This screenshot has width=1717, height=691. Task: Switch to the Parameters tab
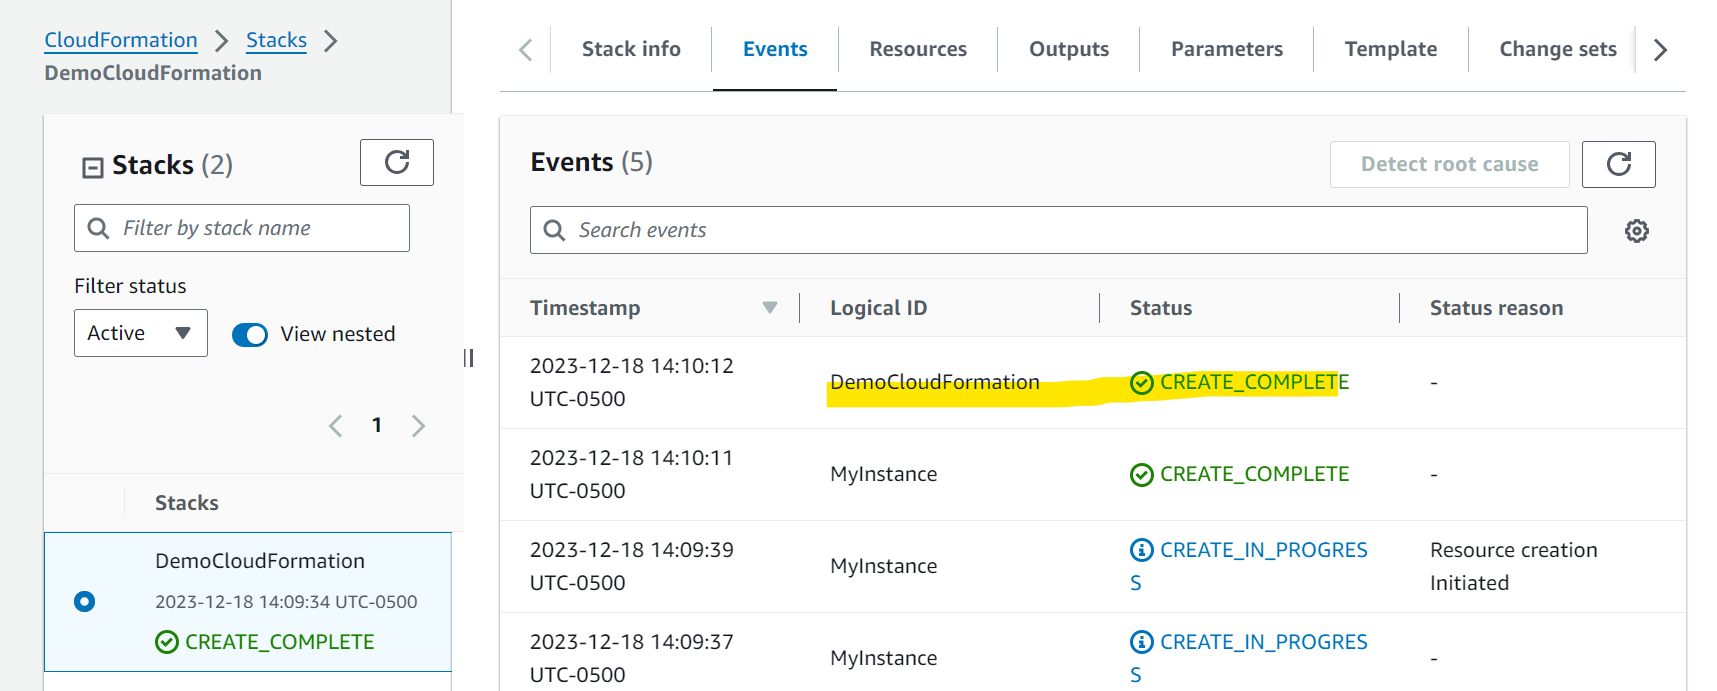point(1227,49)
